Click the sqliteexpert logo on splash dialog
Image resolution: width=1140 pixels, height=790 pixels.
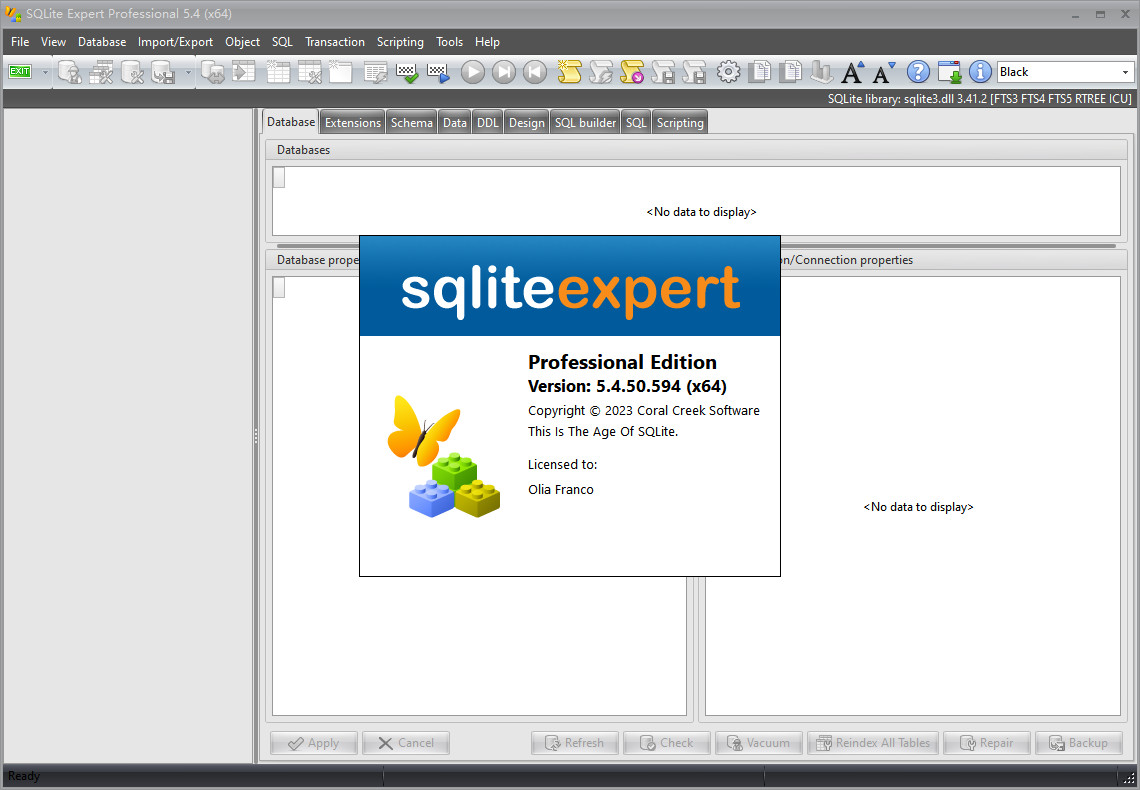click(x=570, y=290)
